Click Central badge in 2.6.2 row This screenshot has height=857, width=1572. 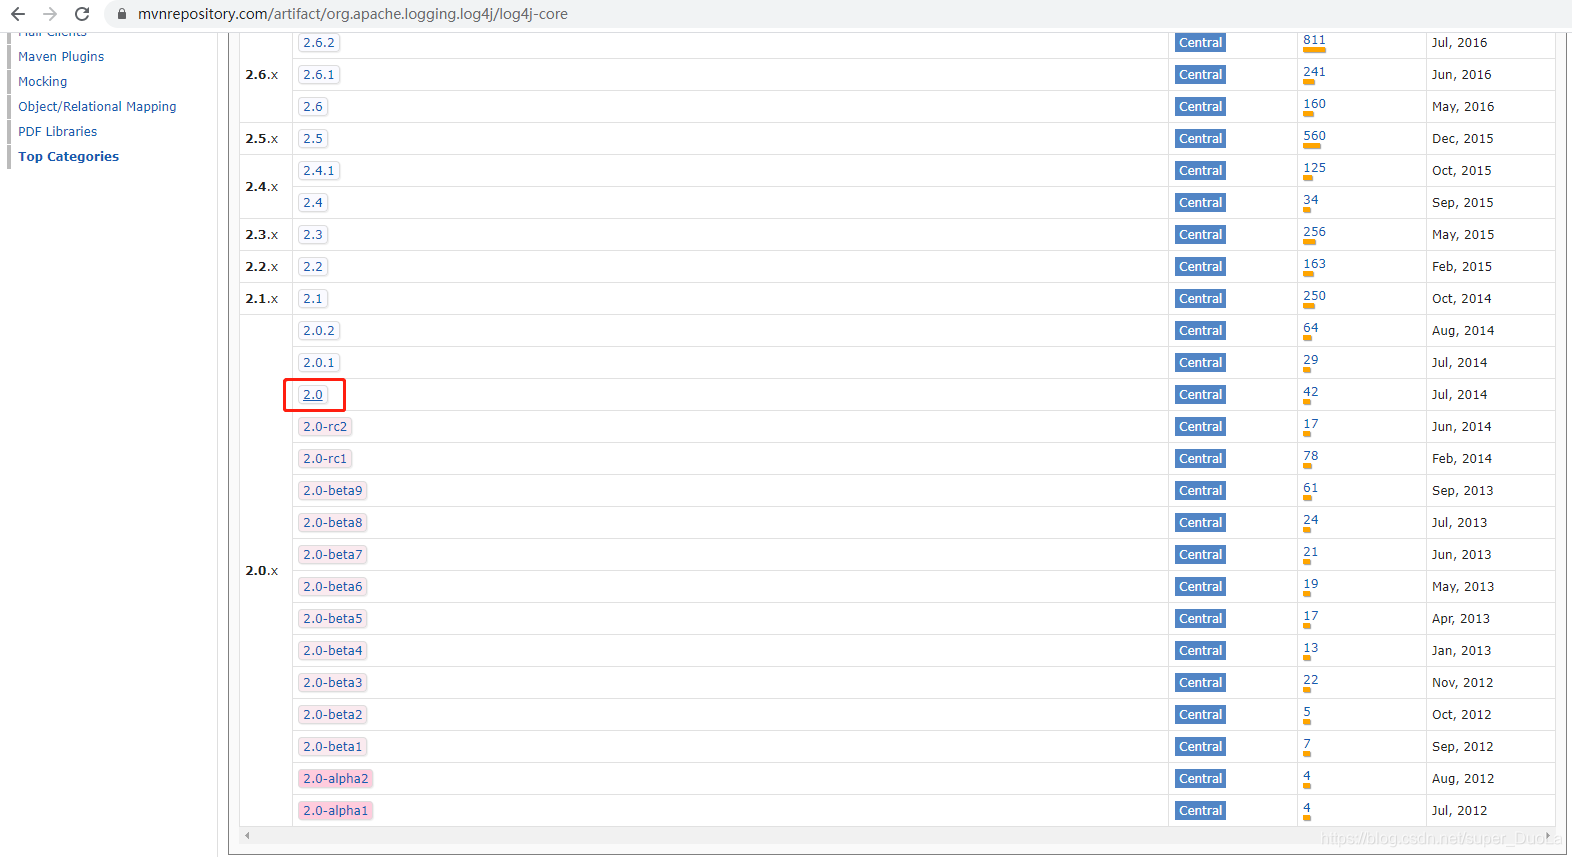[x=1200, y=43]
